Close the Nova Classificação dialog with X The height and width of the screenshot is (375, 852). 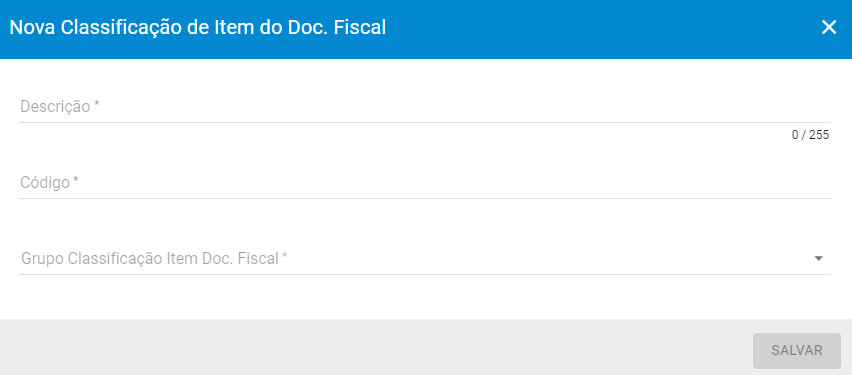[829, 28]
